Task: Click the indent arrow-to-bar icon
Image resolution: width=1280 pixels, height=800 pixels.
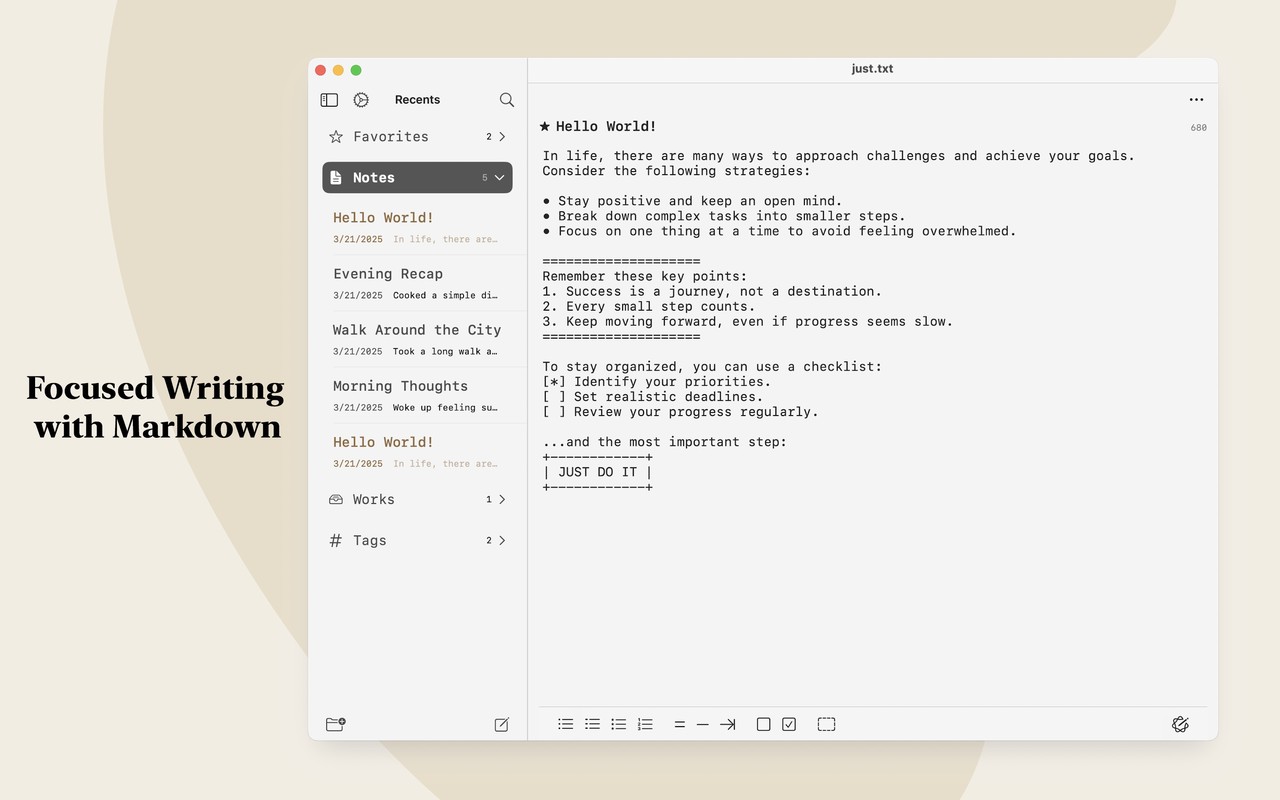Action: click(x=728, y=724)
